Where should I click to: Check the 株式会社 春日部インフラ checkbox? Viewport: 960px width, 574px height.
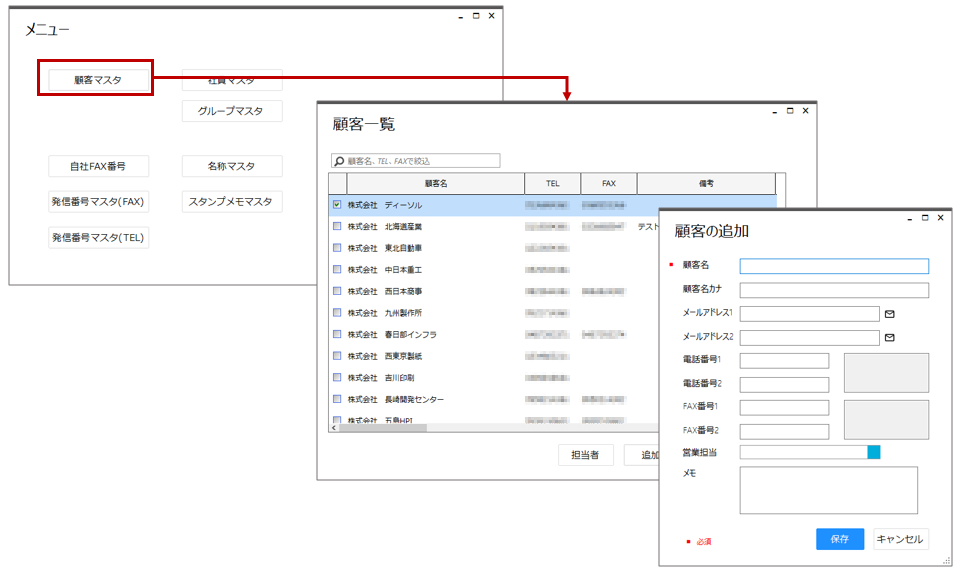tap(337, 334)
